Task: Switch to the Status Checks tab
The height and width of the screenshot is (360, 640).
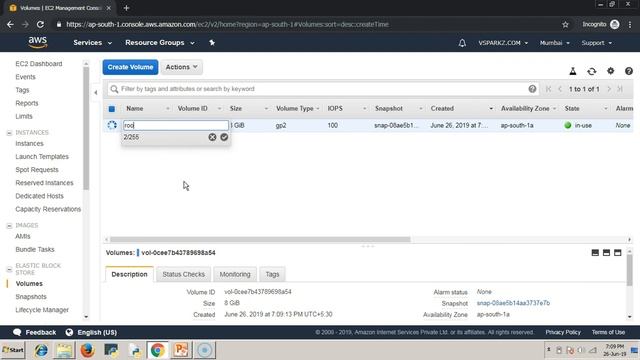Action: [184, 274]
